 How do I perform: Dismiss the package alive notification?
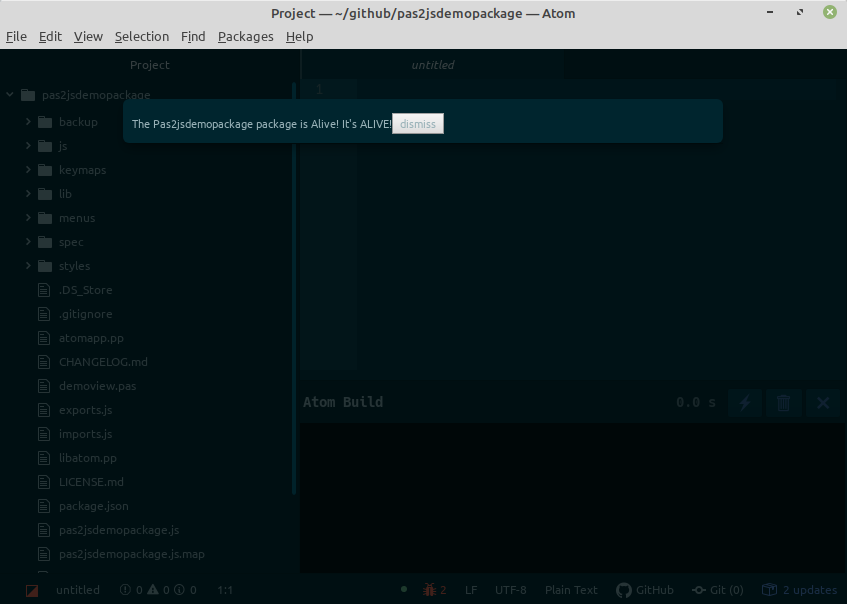click(418, 124)
